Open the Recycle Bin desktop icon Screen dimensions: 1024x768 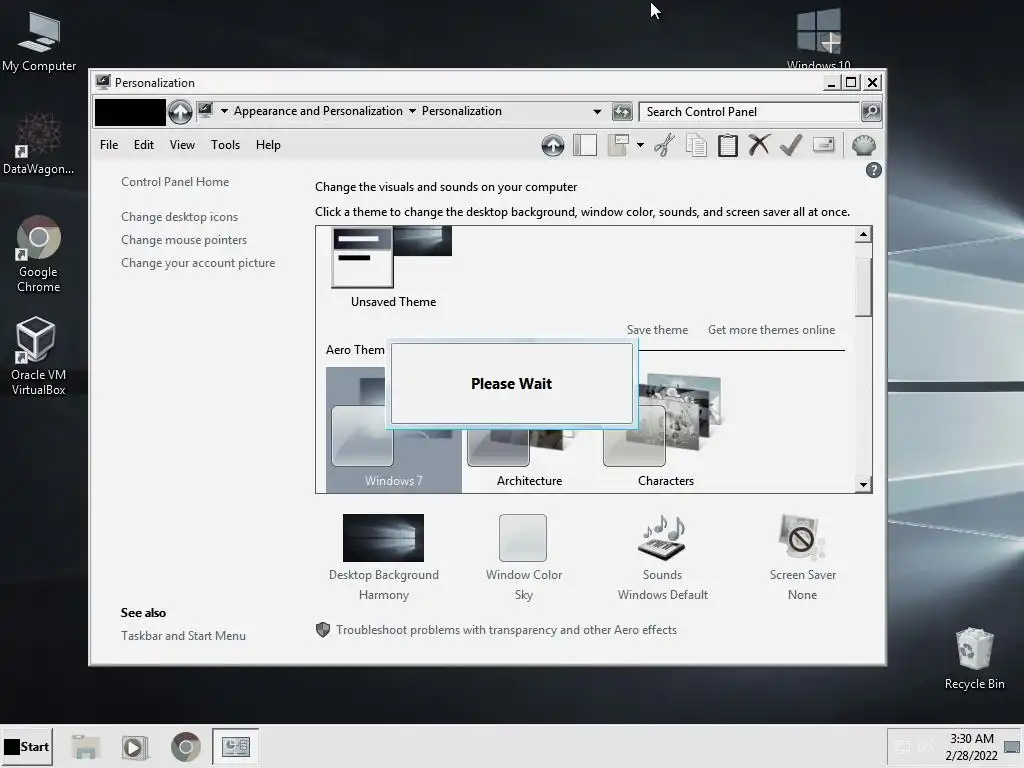(974, 658)
